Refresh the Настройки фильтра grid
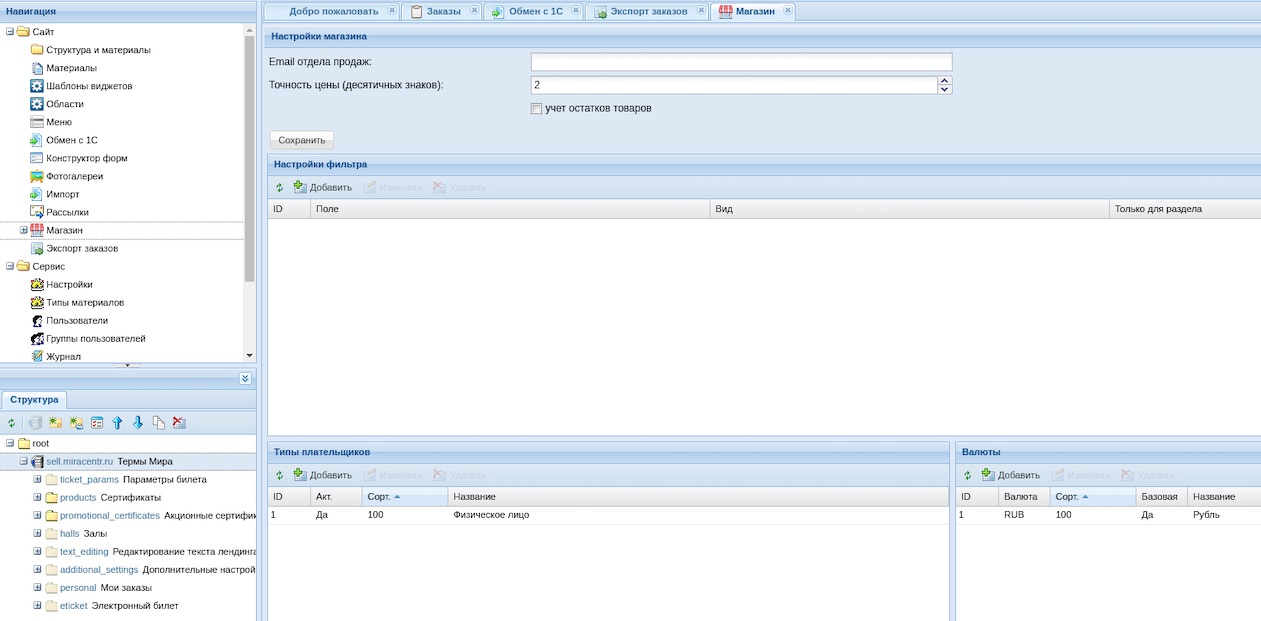This screenshot has width=1261, height=621. 280,187
